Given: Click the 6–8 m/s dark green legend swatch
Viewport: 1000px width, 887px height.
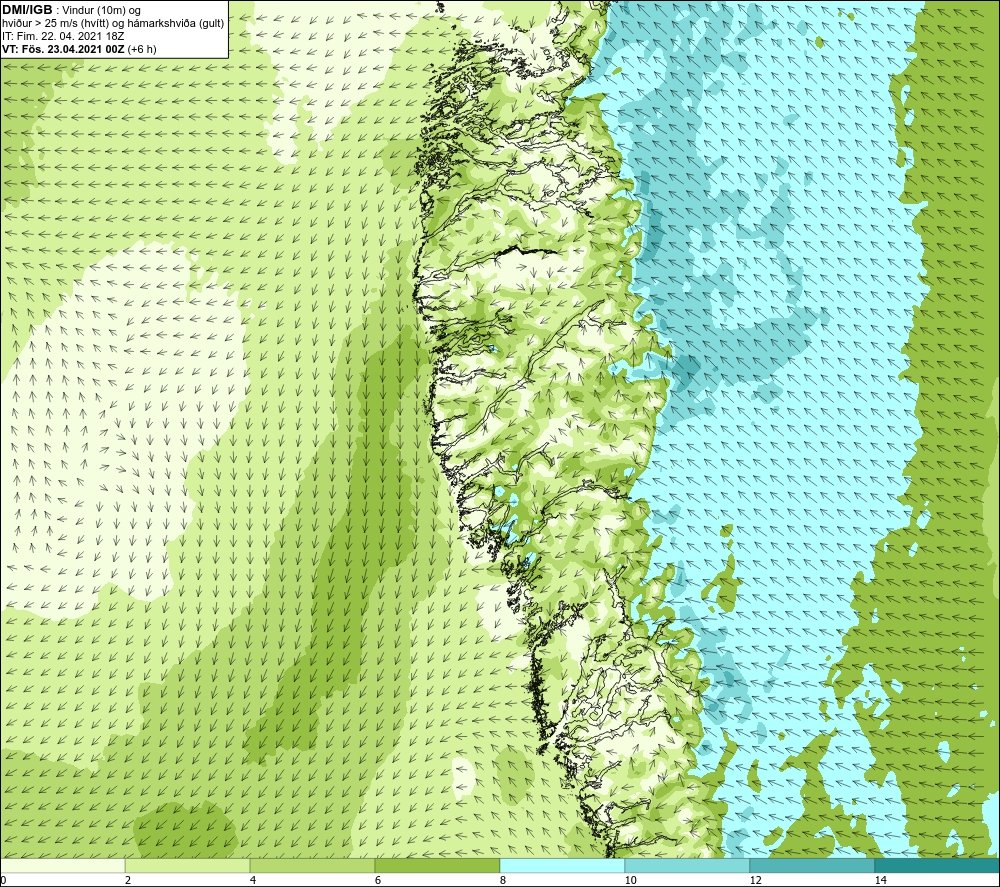Looking at the screenshot, I should click(438, 866).
